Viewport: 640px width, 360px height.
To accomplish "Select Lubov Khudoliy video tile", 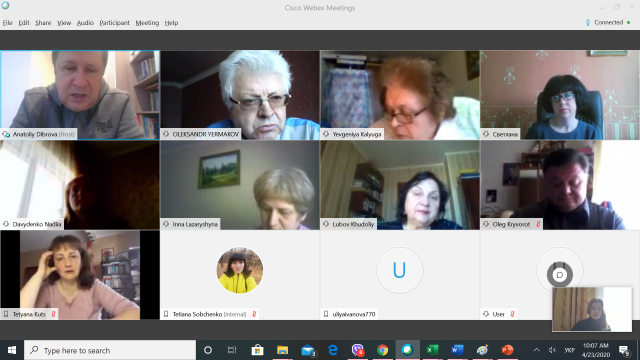I will point(400,185).
